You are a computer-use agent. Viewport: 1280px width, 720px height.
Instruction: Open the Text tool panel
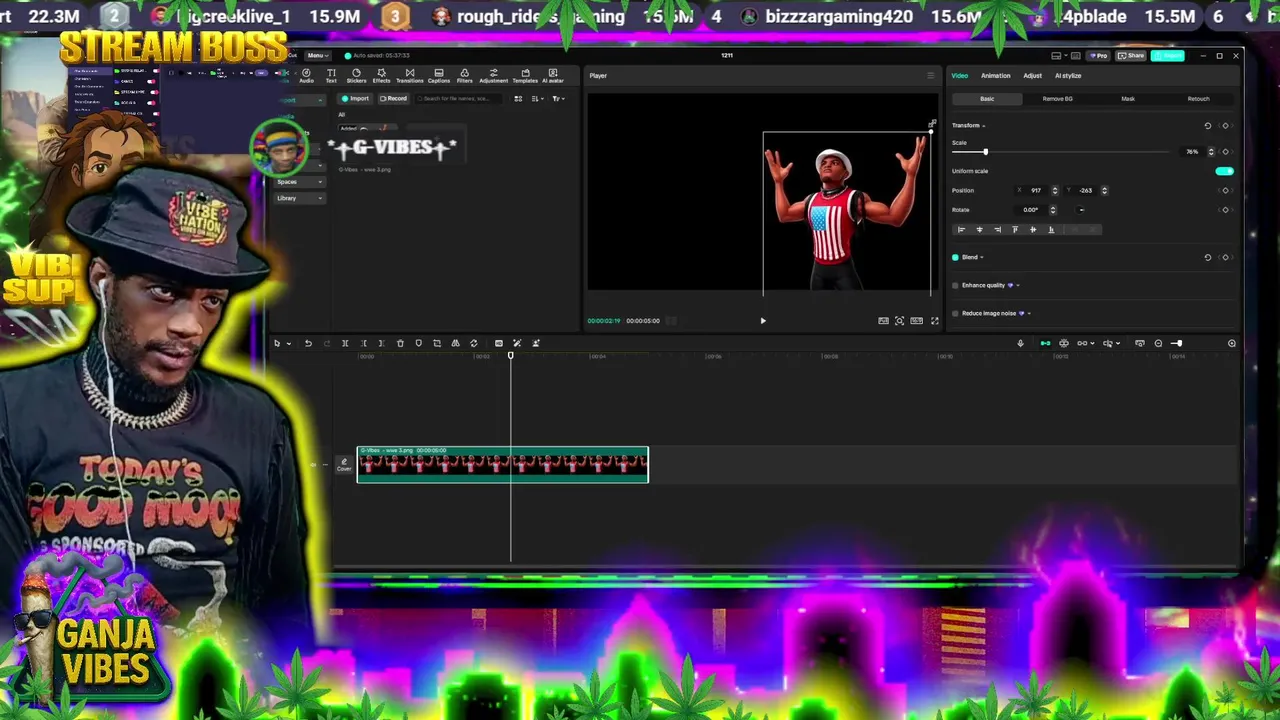point(331,75)
